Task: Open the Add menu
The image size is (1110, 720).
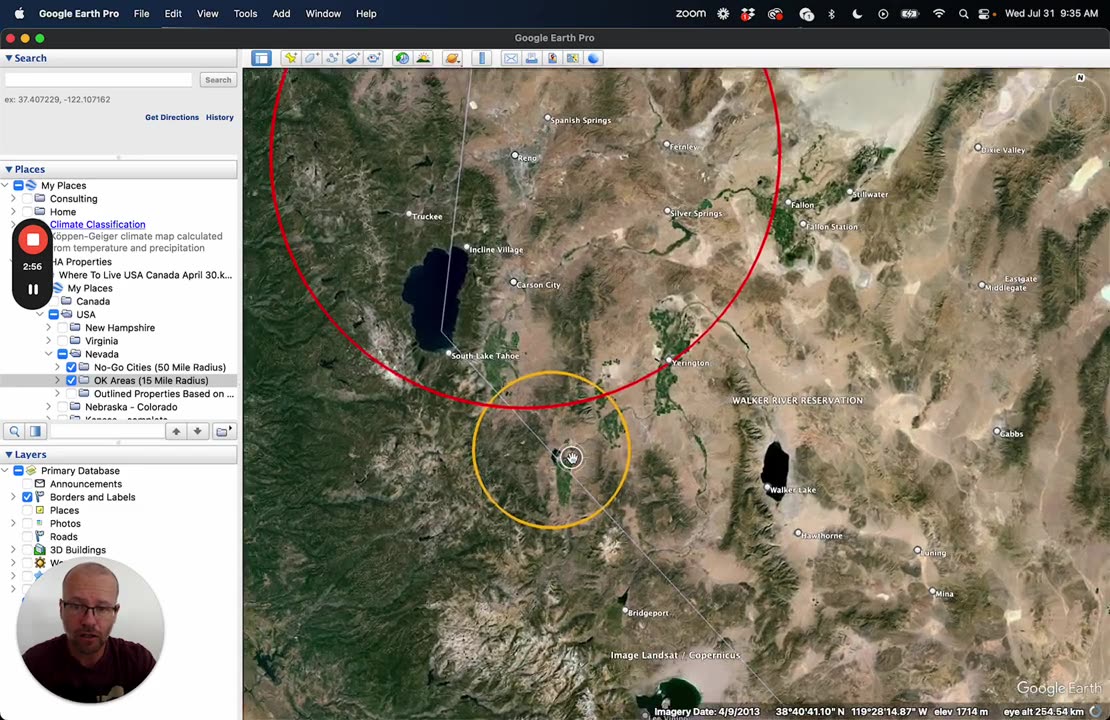Action: [281, 13]
